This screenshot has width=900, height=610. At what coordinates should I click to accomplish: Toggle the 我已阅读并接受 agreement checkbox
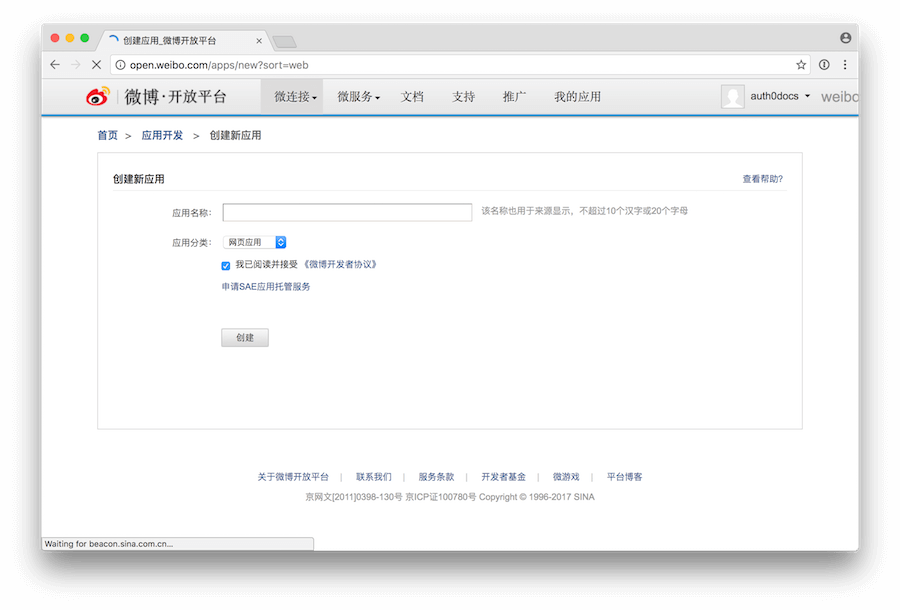click(x=226, y=265)
